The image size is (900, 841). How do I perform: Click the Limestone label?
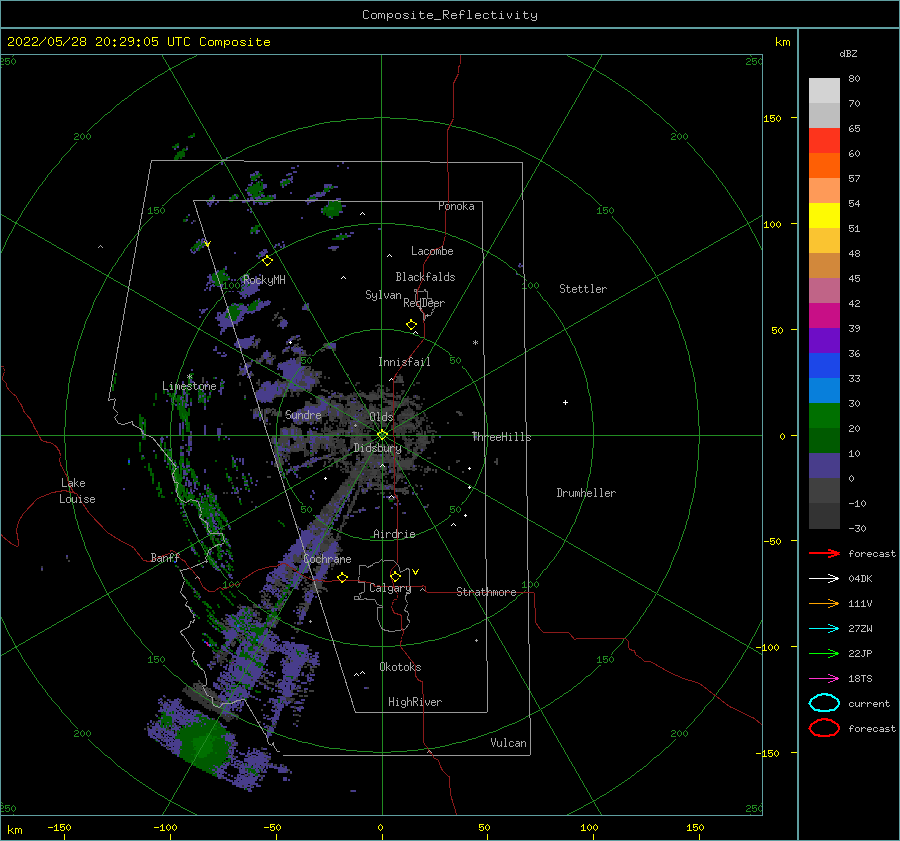tap(189, 386)
